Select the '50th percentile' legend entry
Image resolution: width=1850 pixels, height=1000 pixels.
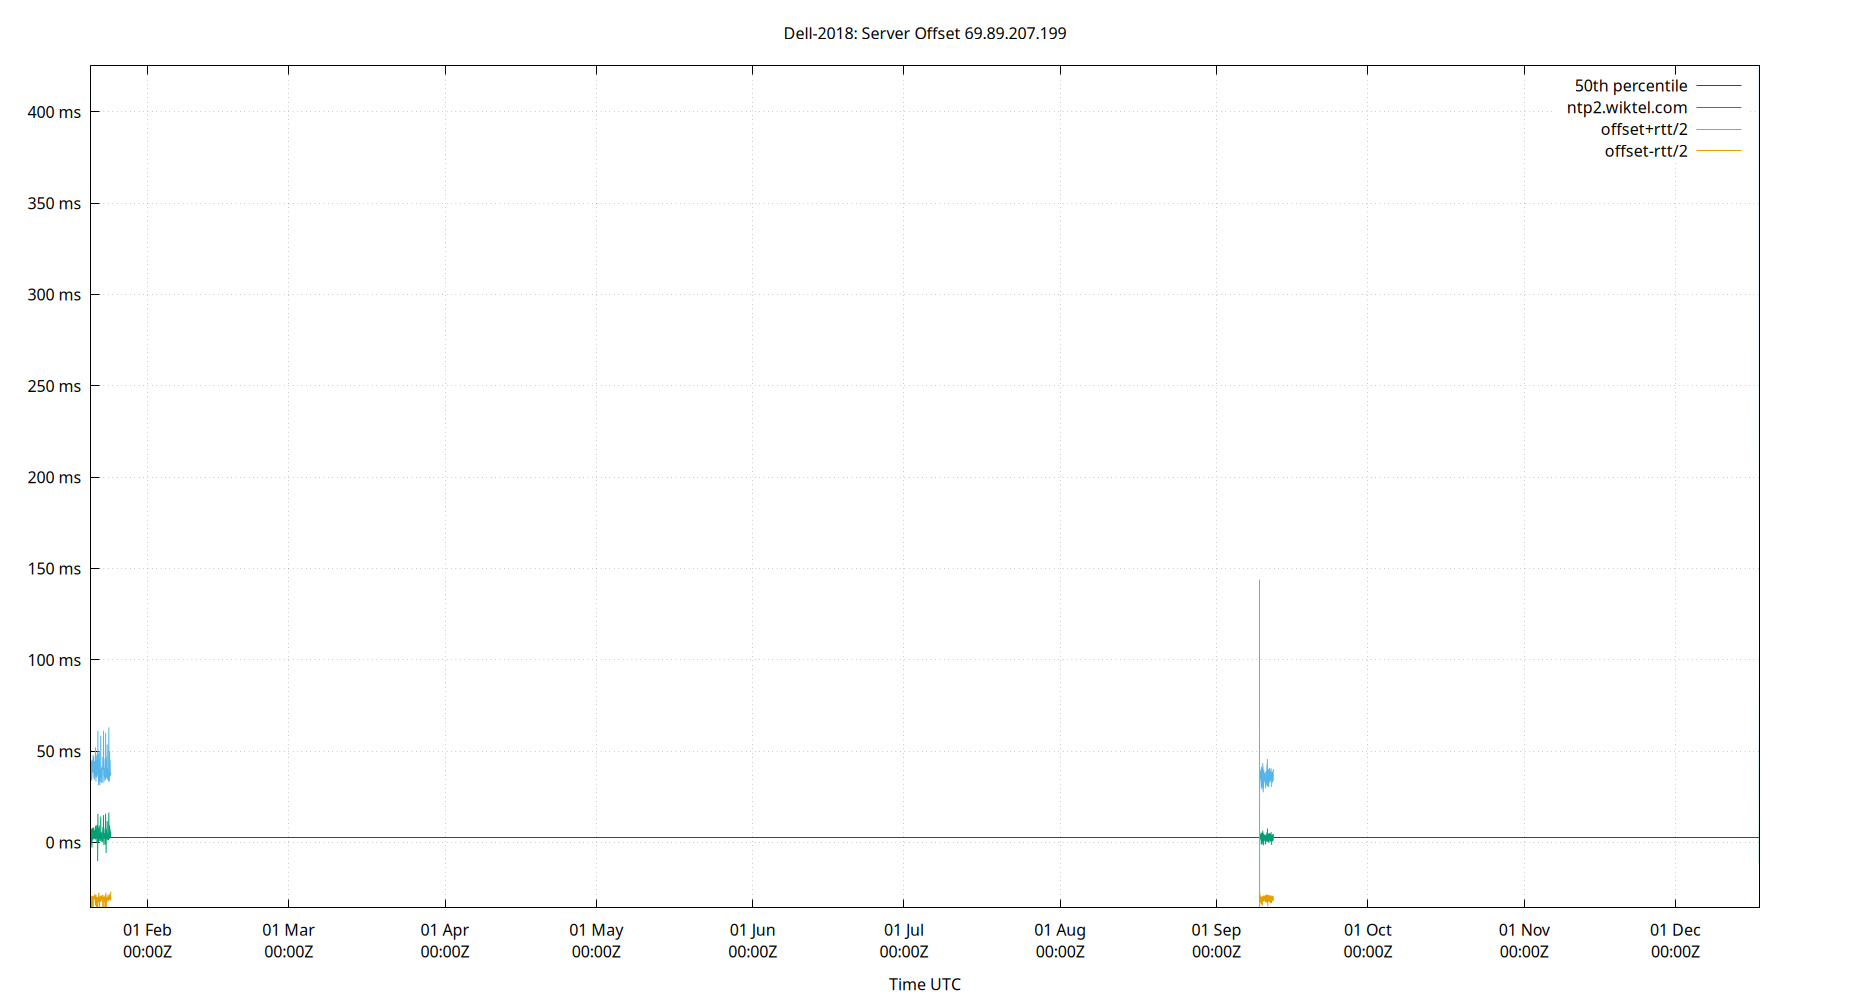(x=1630, y=86)
